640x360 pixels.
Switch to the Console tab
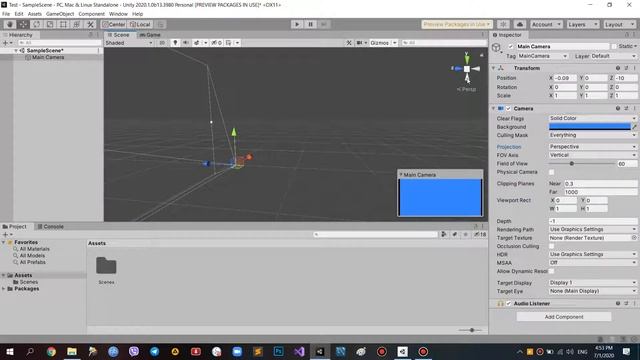(x=50, y=227)
